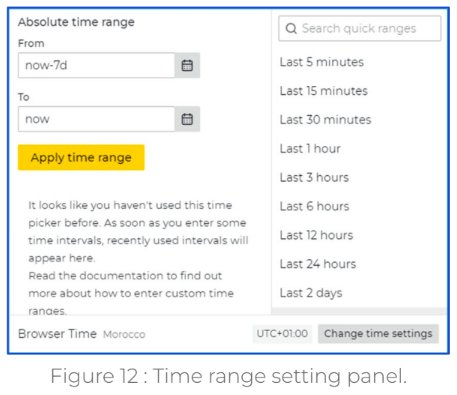Click the UTC+01:00 timezone badge
Image resolution: width=457 pixels, height=395 pixels.
tap(282, 334)
